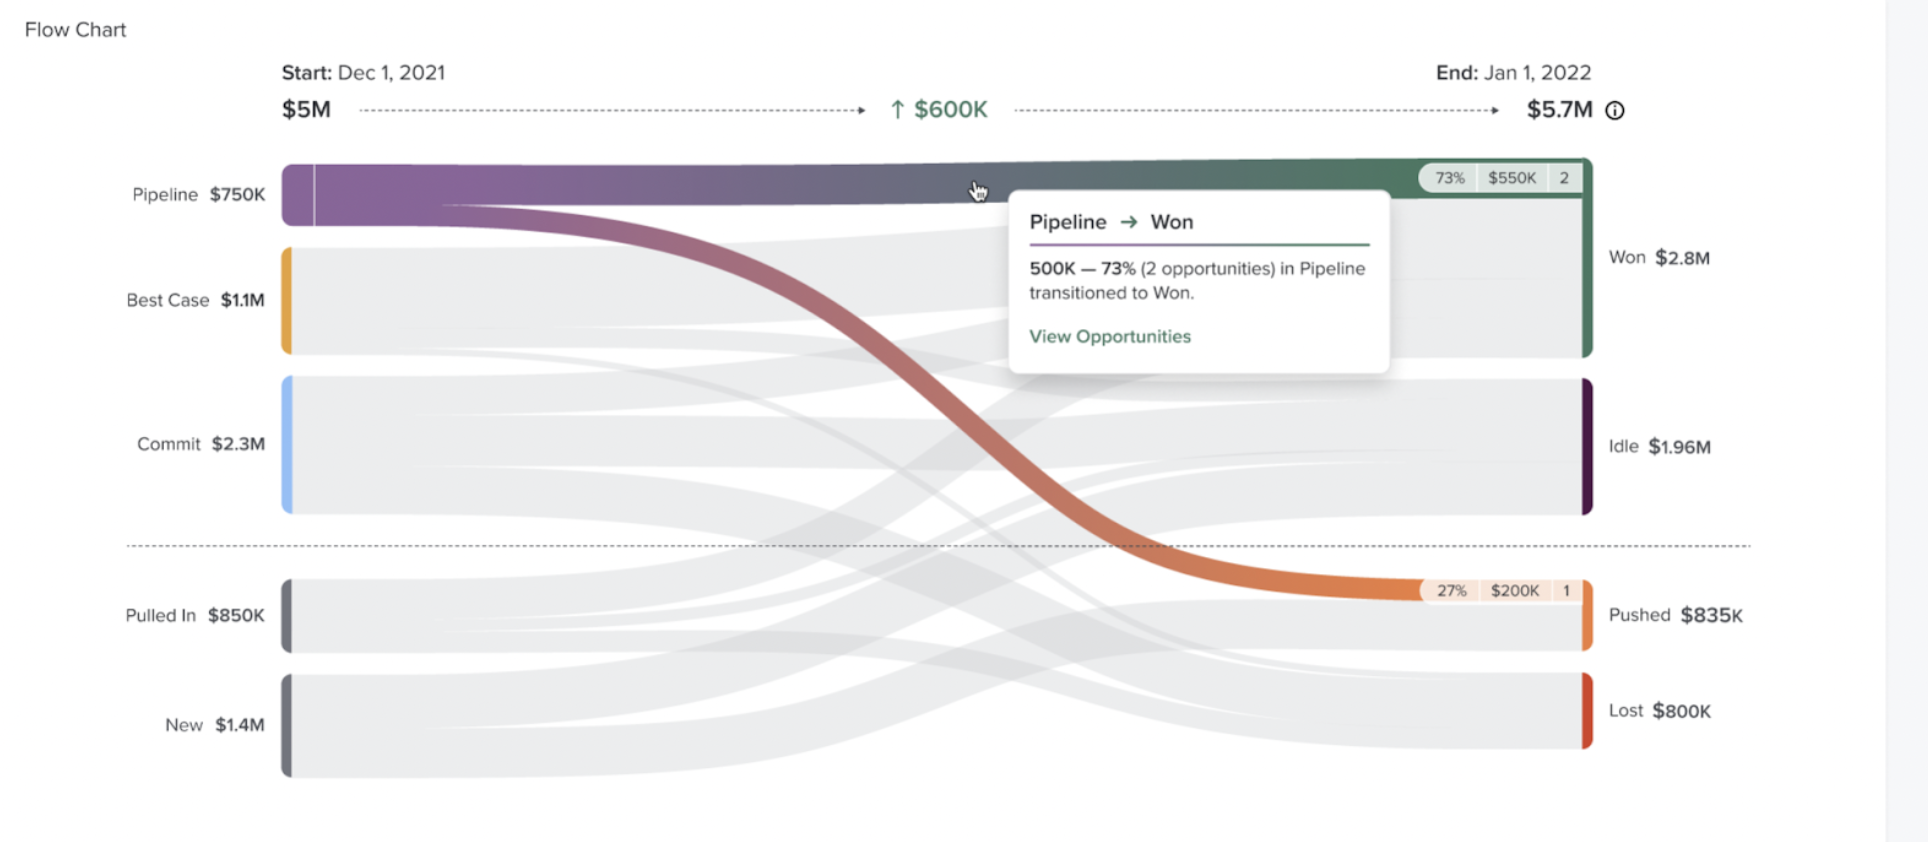The height and width of the screenshot is (842, 1928).
Task: Select the light blue Commit bar
Action: pos(287,445)
